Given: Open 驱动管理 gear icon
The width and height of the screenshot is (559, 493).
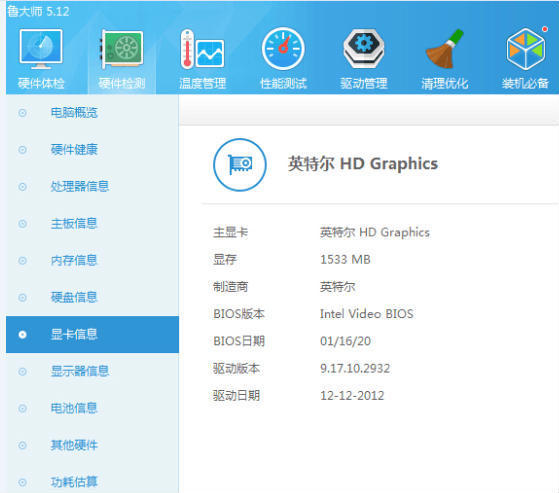Looking at the screenshot, I should point(364,48).
